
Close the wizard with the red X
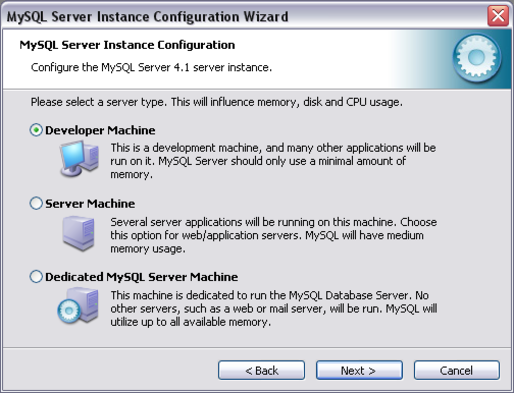[x=498, y=16]
